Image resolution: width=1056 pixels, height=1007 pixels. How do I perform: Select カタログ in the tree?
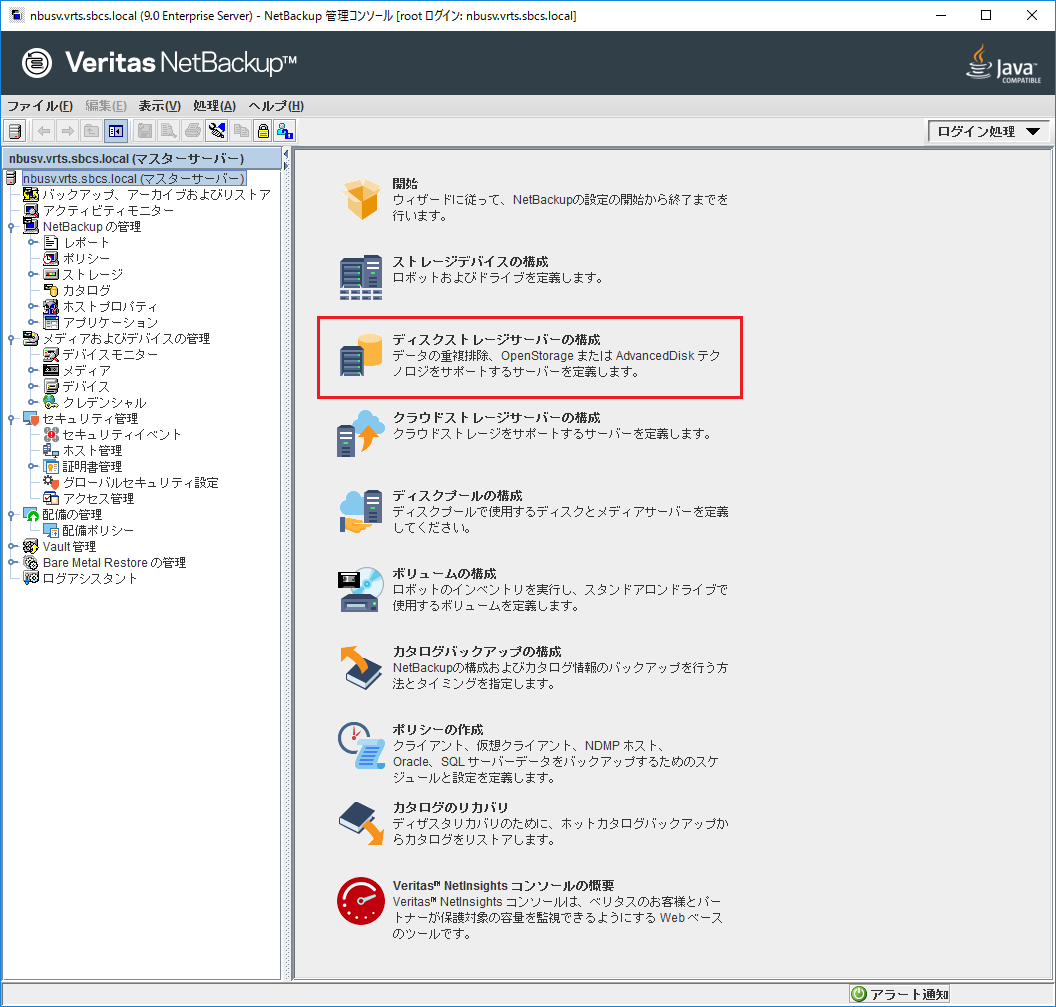[86, 290]
